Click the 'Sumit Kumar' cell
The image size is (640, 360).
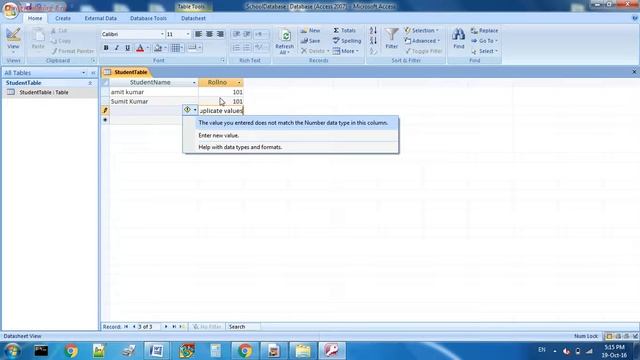coord(154,101)
